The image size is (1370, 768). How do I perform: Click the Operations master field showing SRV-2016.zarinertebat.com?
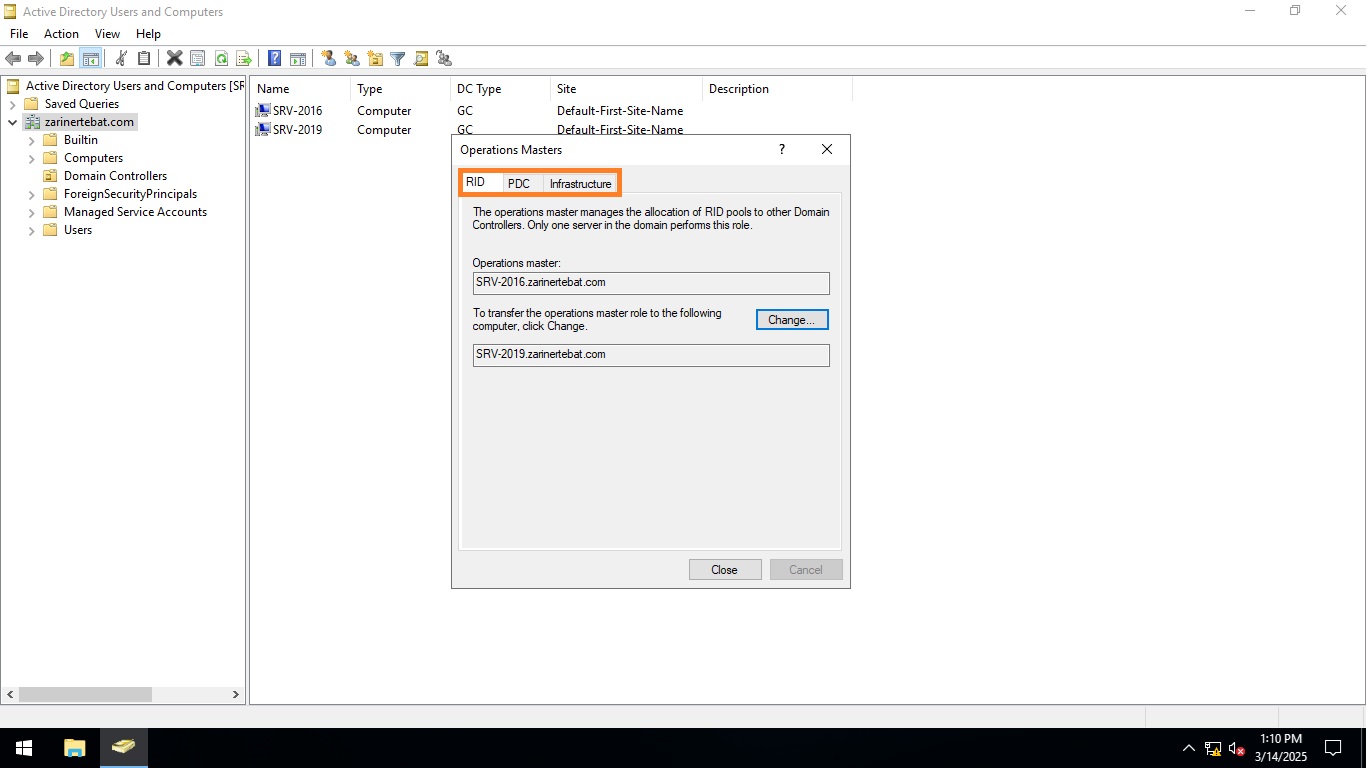pyautogui.click(x=651, y=283)
